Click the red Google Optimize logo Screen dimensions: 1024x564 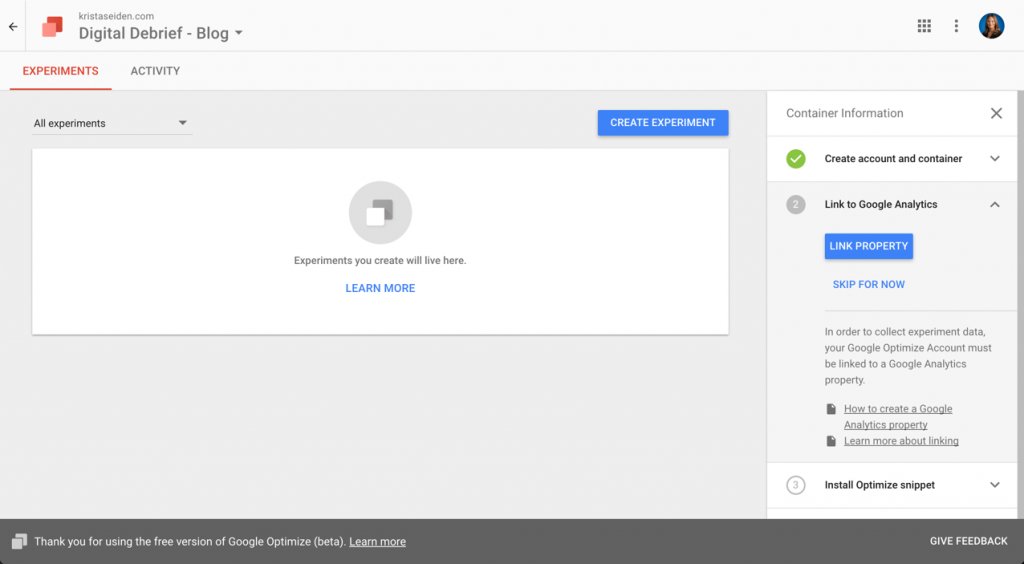coord(52,27)
